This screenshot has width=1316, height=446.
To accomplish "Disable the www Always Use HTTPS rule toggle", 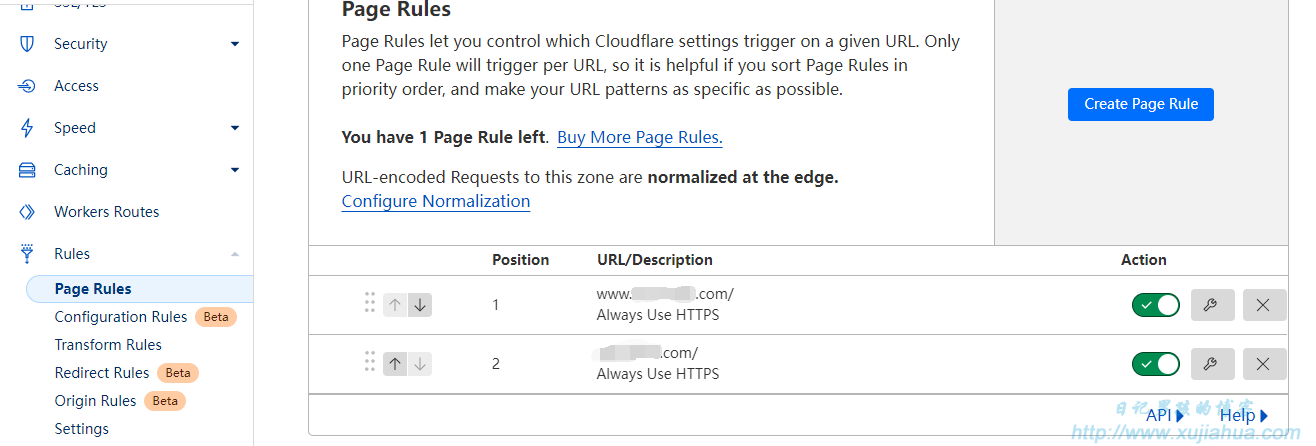I will (1155, 305).
